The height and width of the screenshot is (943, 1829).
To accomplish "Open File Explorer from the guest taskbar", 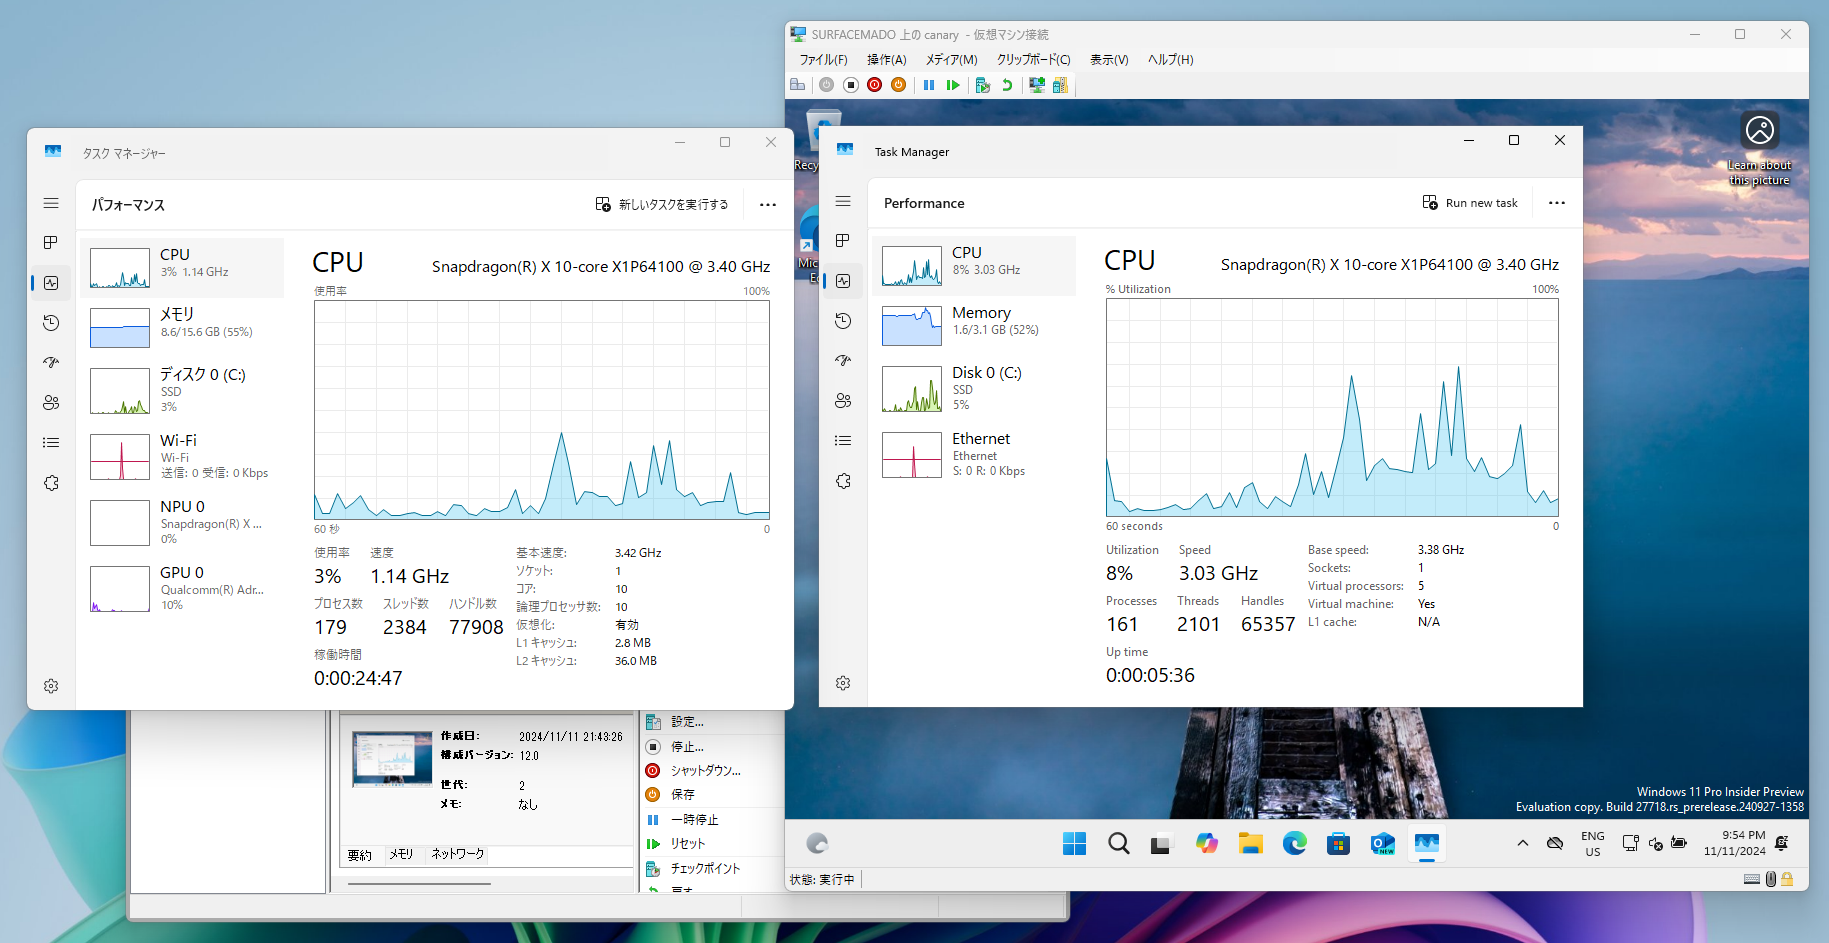I will pos(1251,844).
